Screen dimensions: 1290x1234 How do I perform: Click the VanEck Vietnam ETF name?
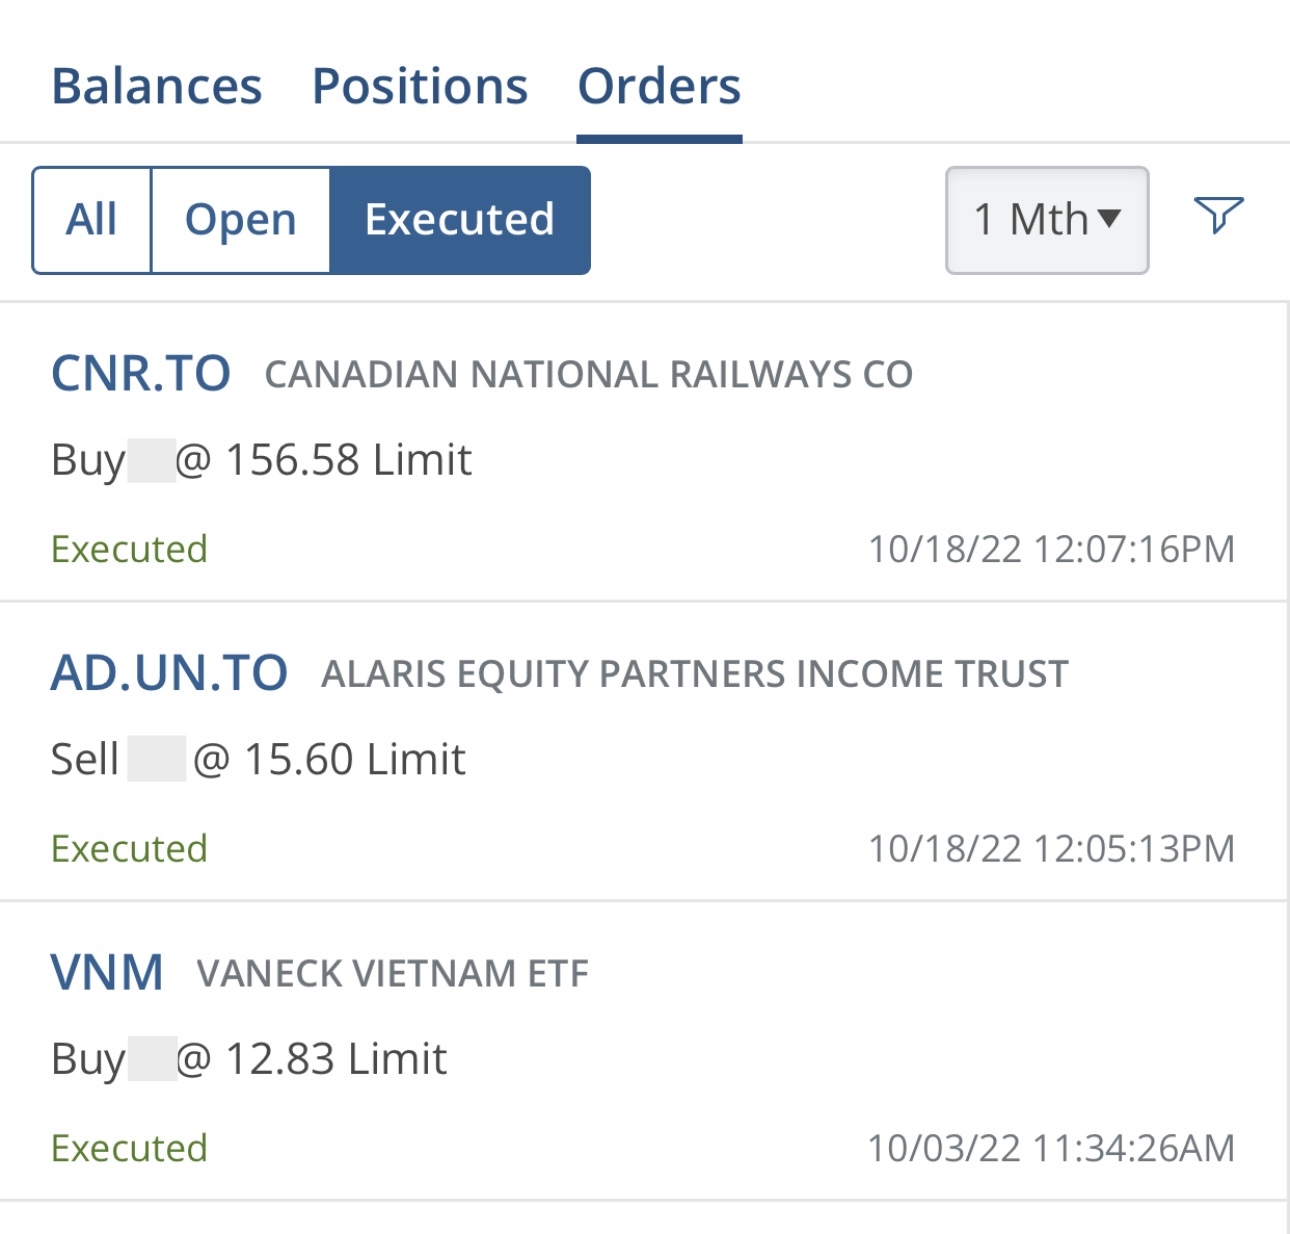coord(392,973)
